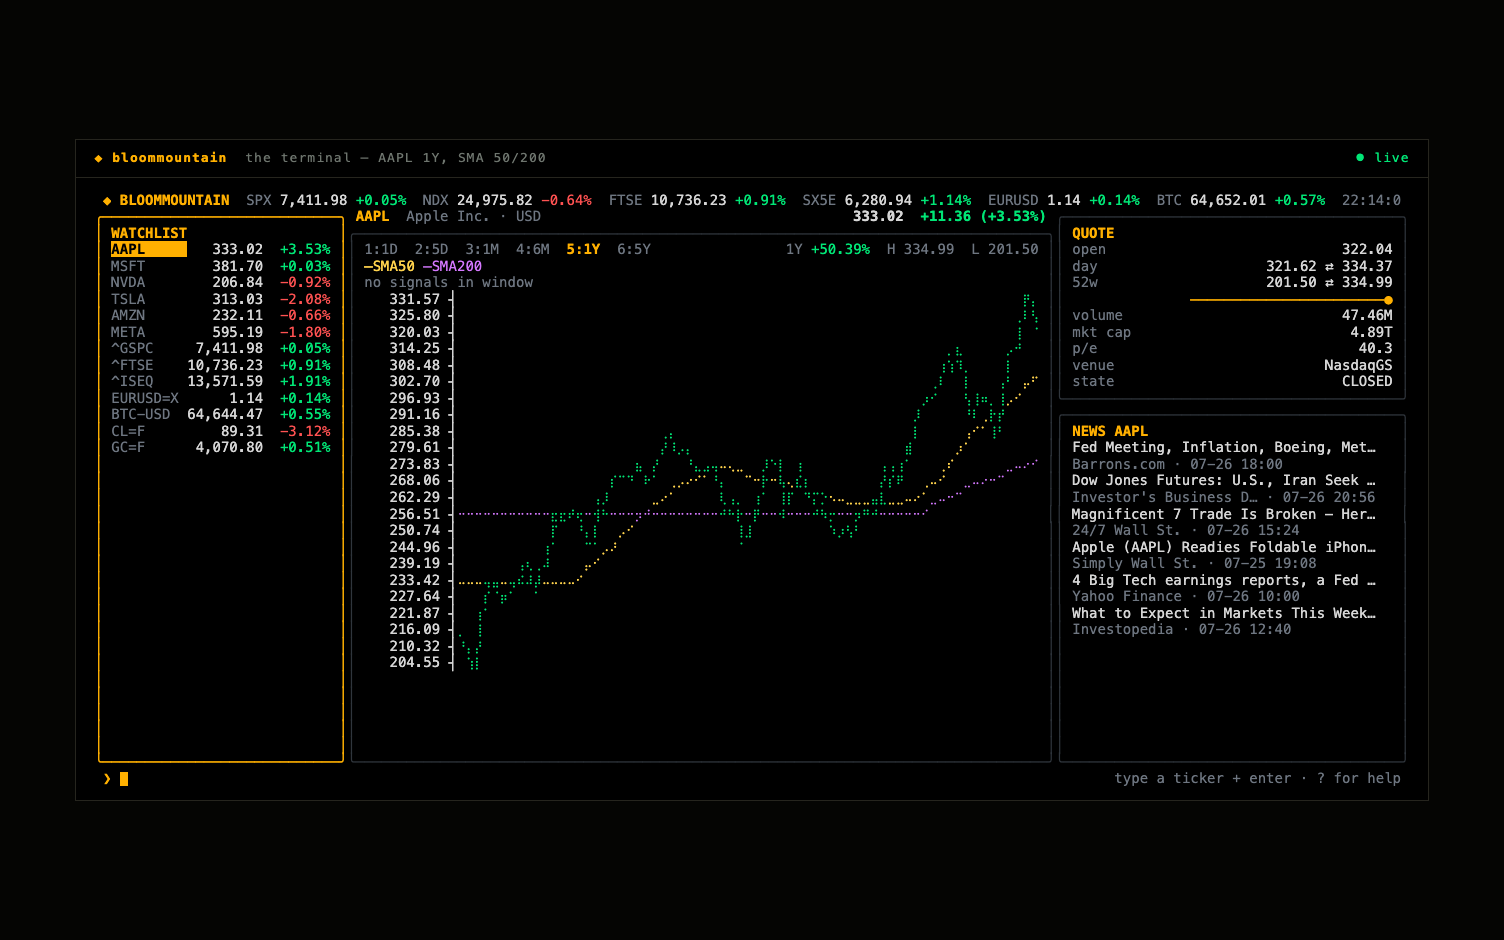Image resolution: width=1504 pixels, height=940 pixels.
Task: Switch chart to 4:6M range
Action: tap(532, 249)
